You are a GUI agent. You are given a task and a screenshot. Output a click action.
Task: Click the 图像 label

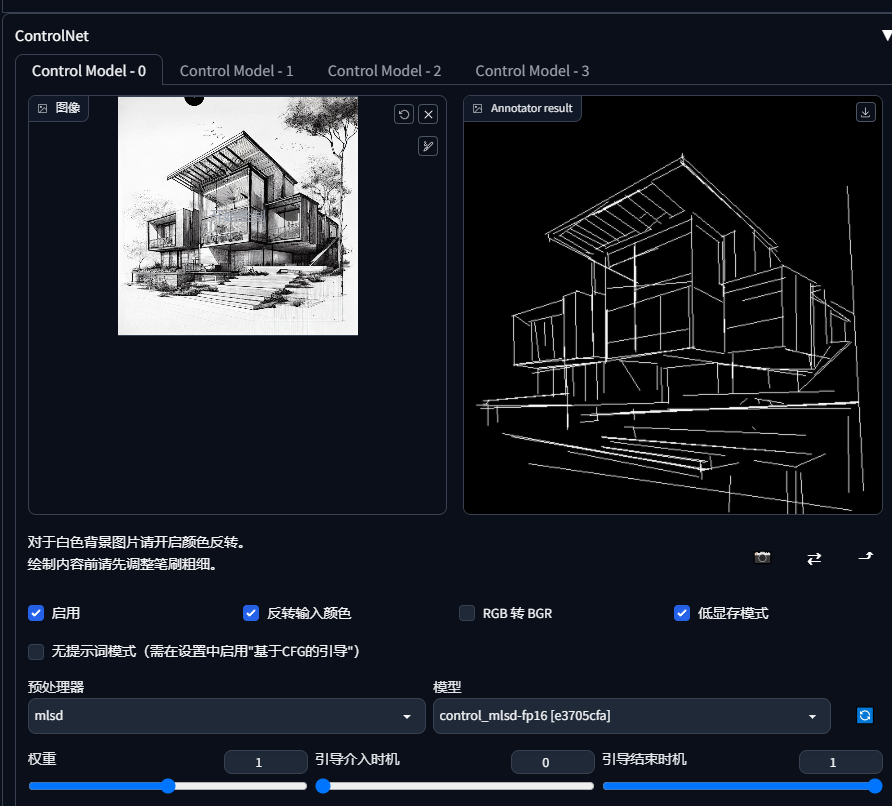pyautogui.click(x=68, y=108)
